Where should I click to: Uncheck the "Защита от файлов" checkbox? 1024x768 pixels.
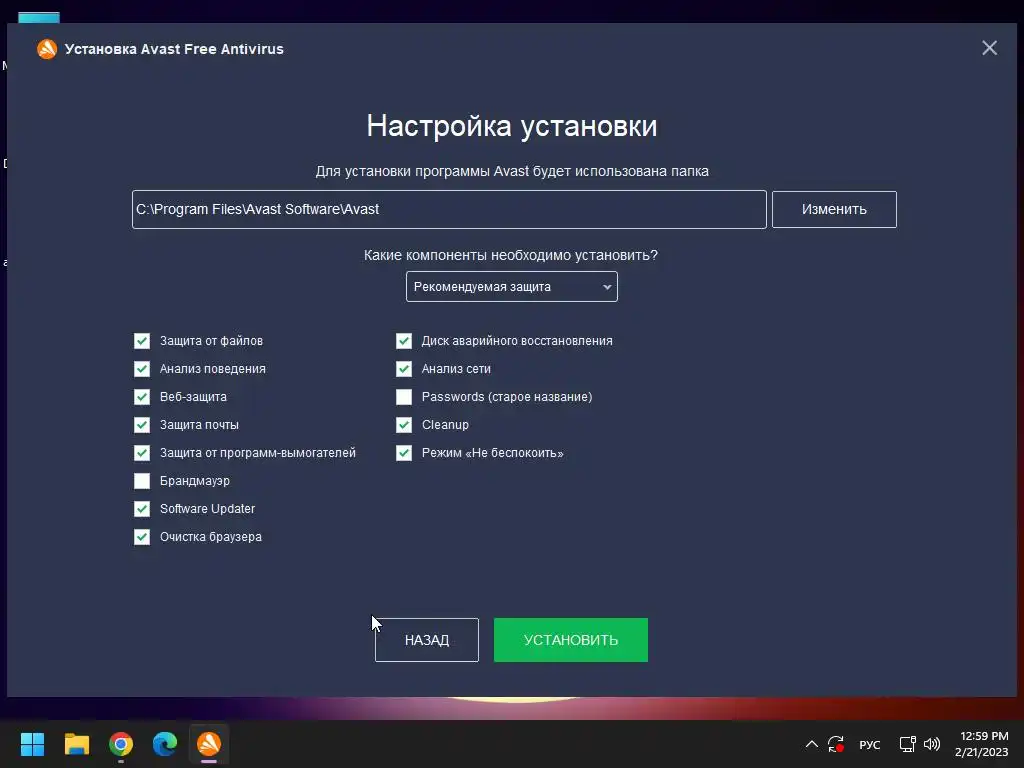click(x=142, y=341)
